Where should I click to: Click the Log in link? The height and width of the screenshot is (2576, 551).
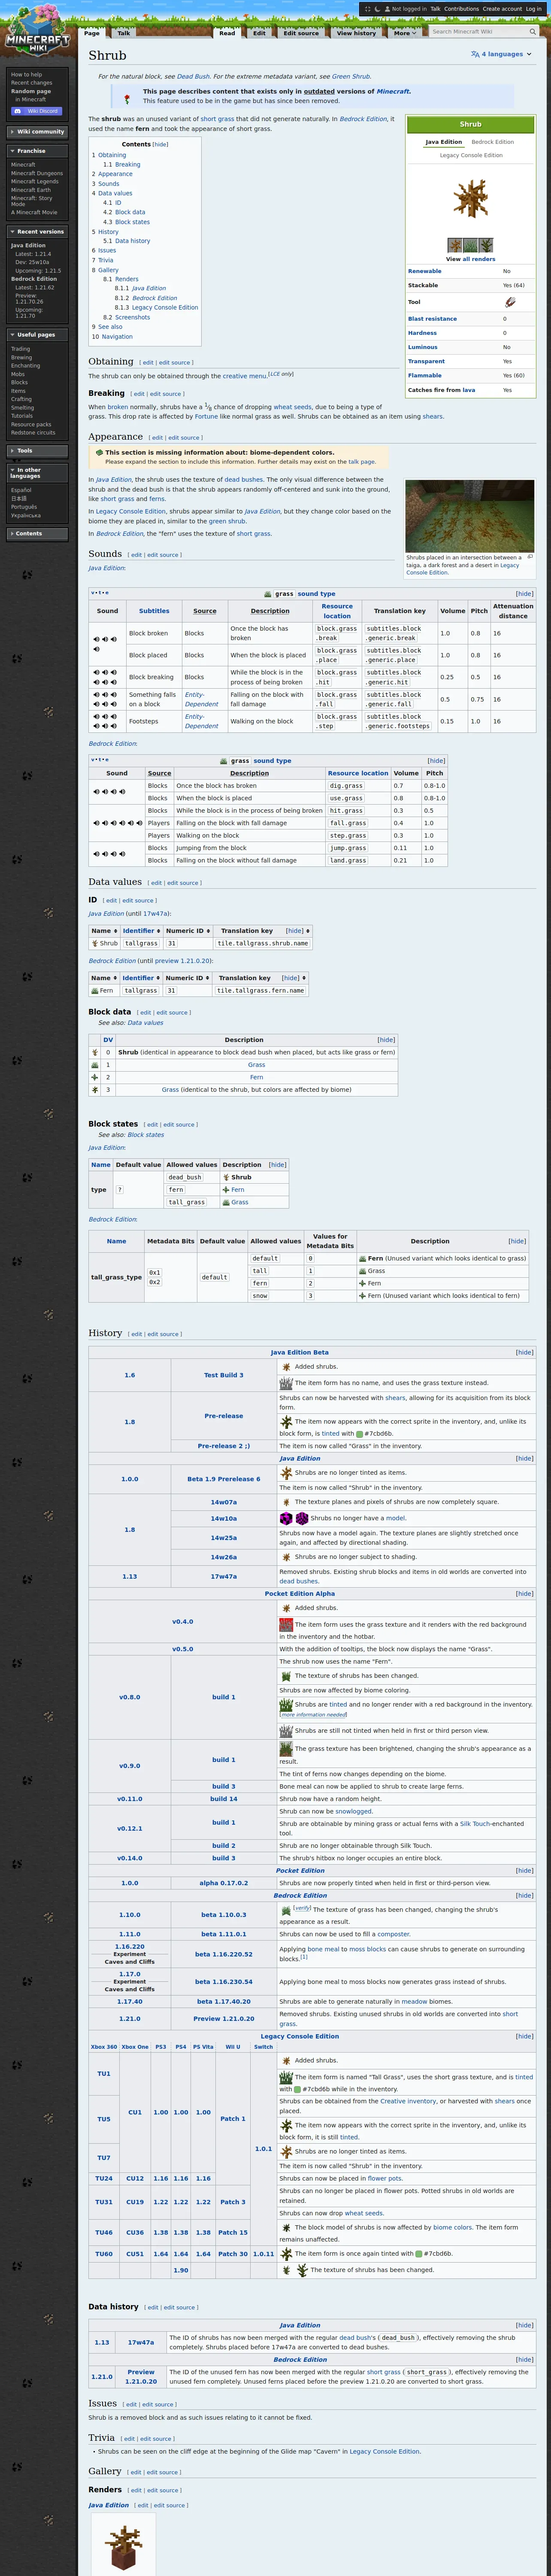(534, 9)
